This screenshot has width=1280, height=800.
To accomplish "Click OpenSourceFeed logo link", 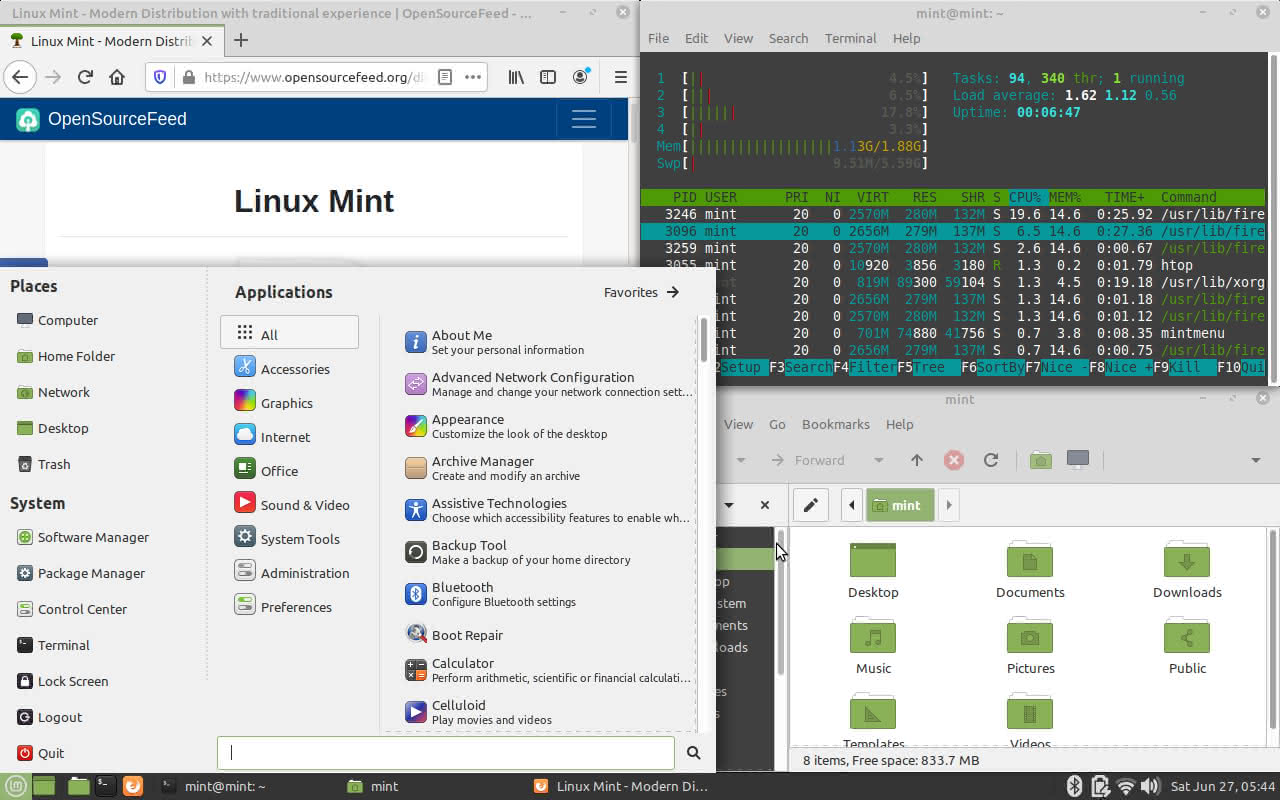I will (102, 119).
